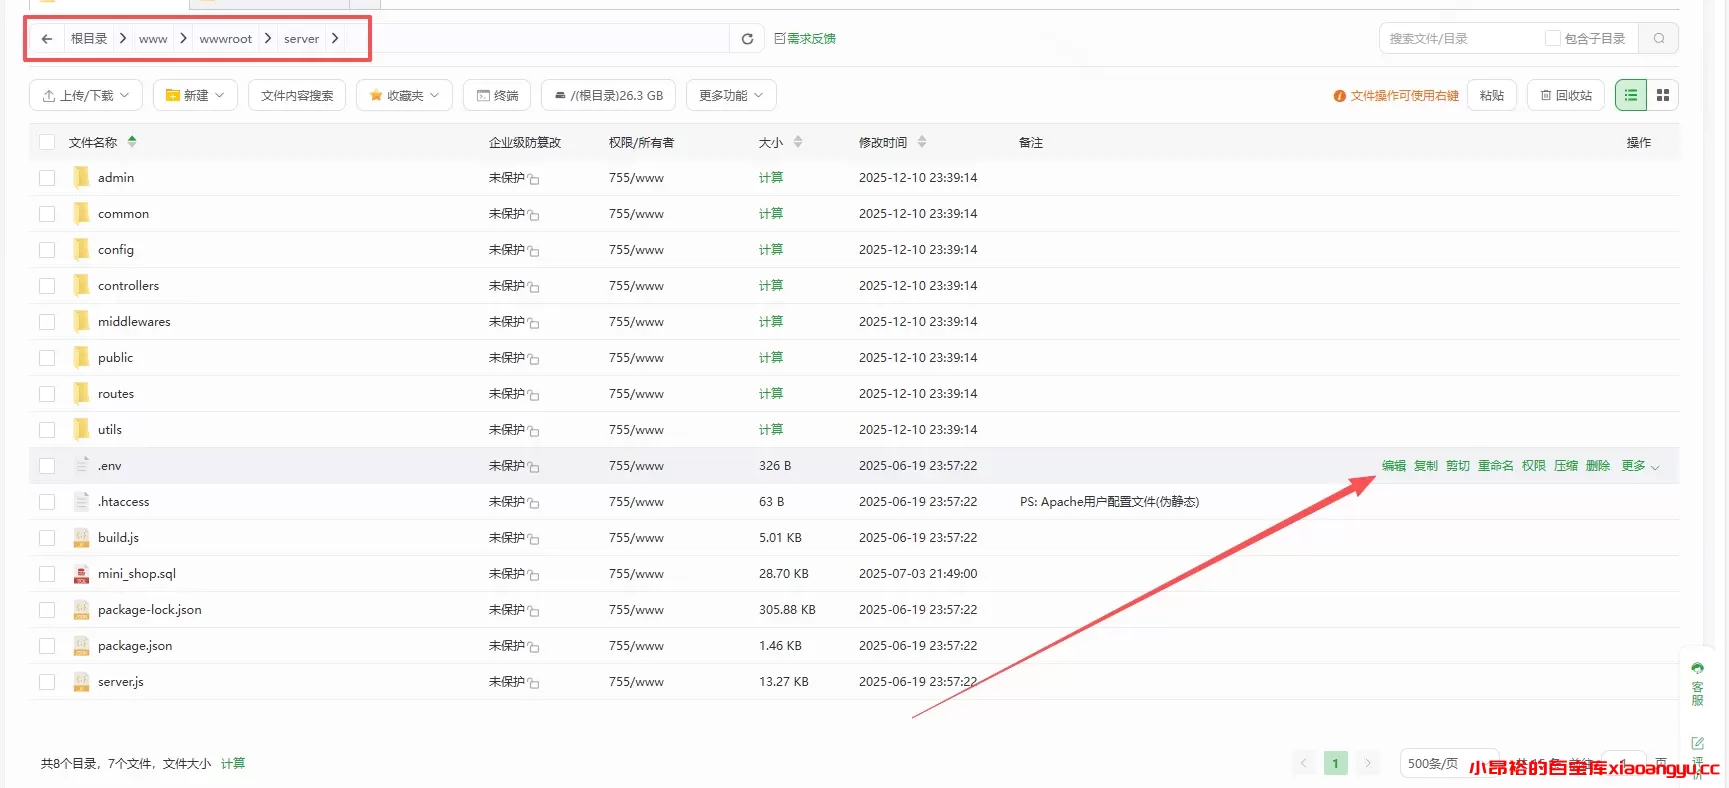Toggle the select-all header checkbox
The image size is (1729, 788).
(47, 142)
